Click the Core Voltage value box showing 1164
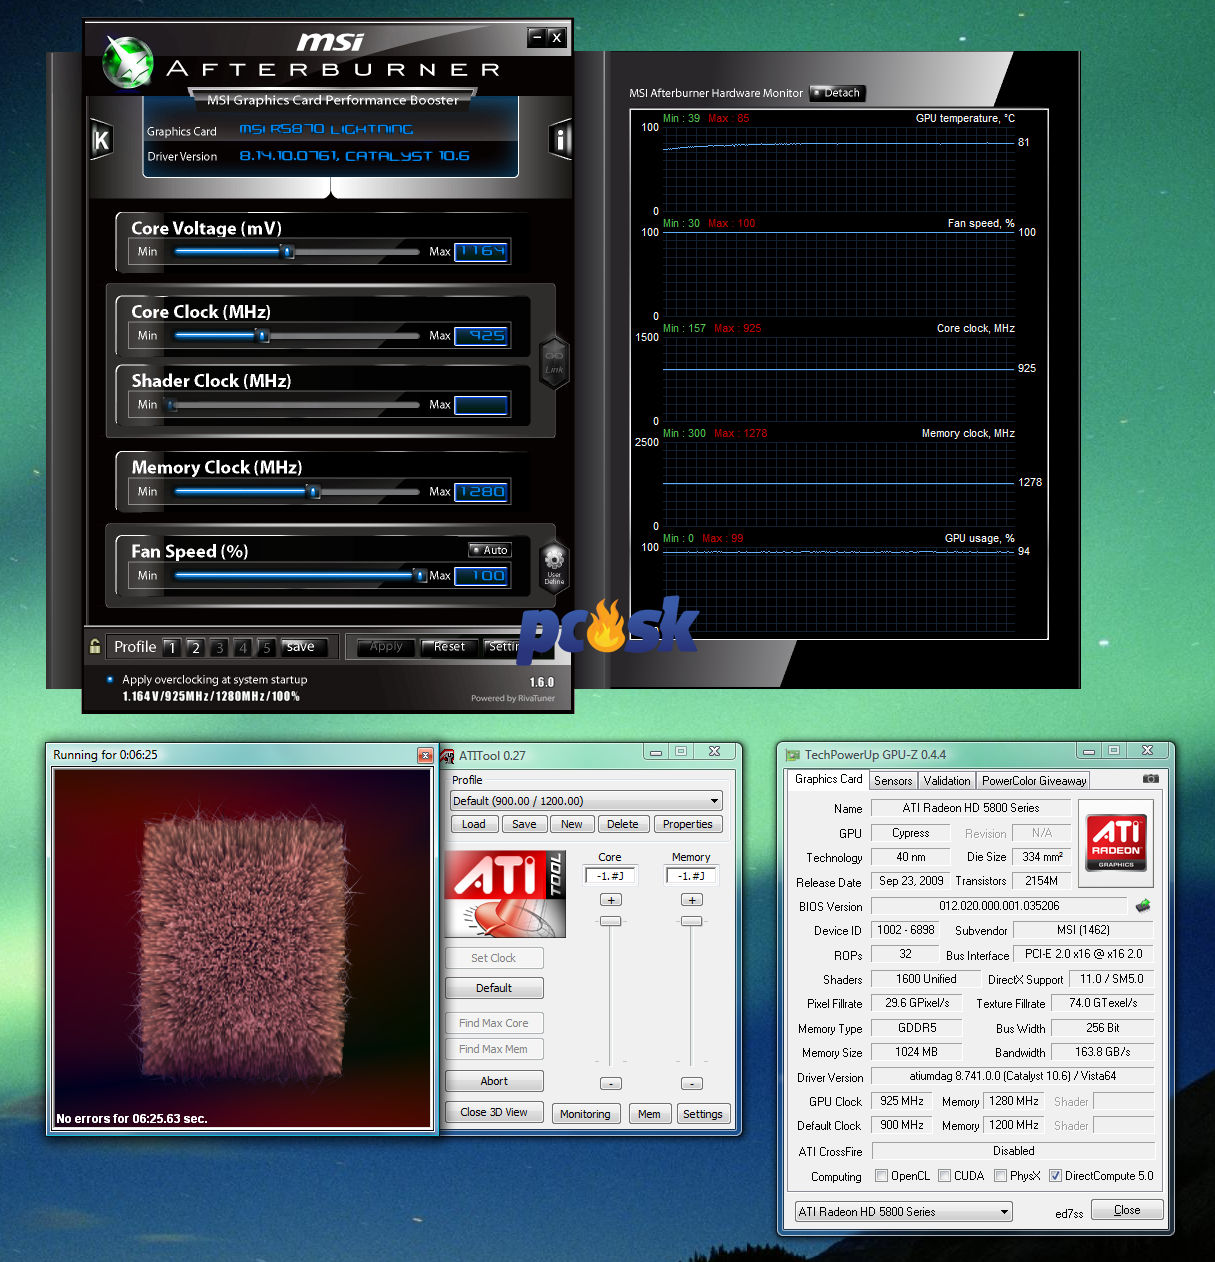This screenshot has height=1262, width=1215. [482, 252]
